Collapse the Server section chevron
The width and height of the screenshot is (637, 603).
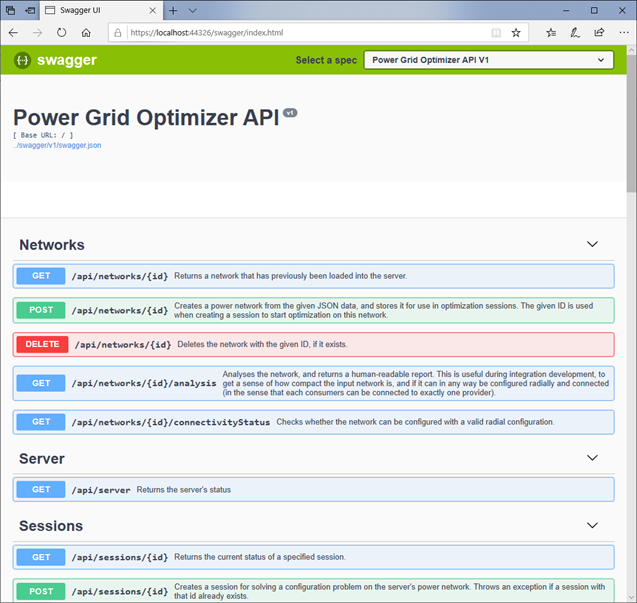592,458
